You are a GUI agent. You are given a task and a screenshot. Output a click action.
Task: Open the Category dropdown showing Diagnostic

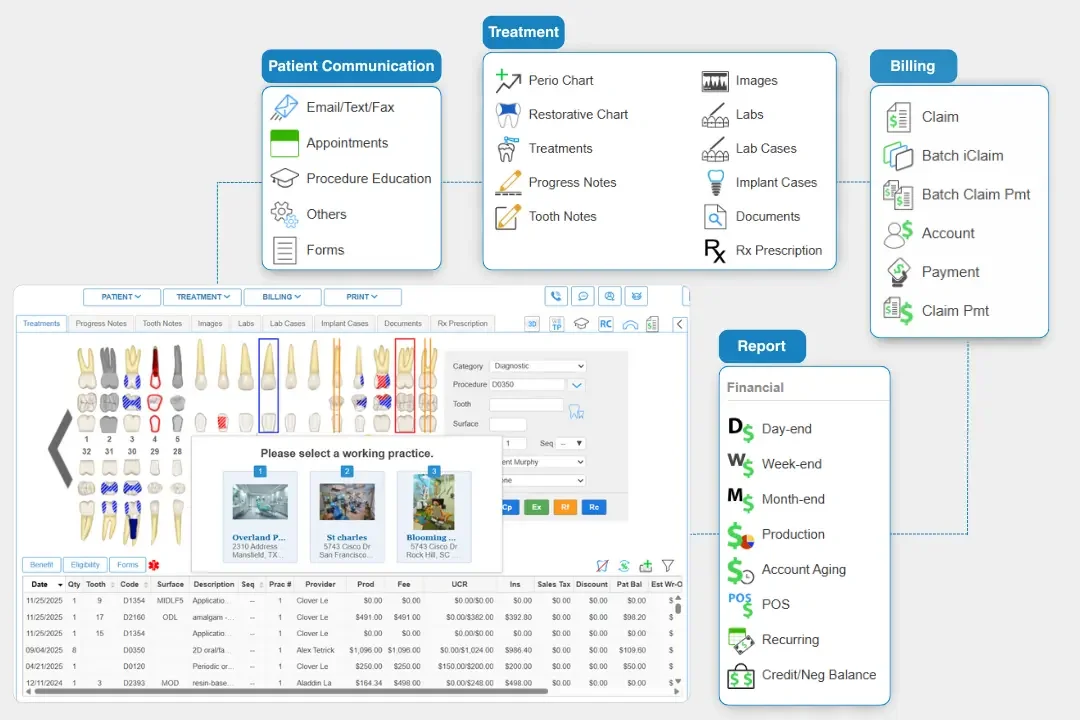538,366
